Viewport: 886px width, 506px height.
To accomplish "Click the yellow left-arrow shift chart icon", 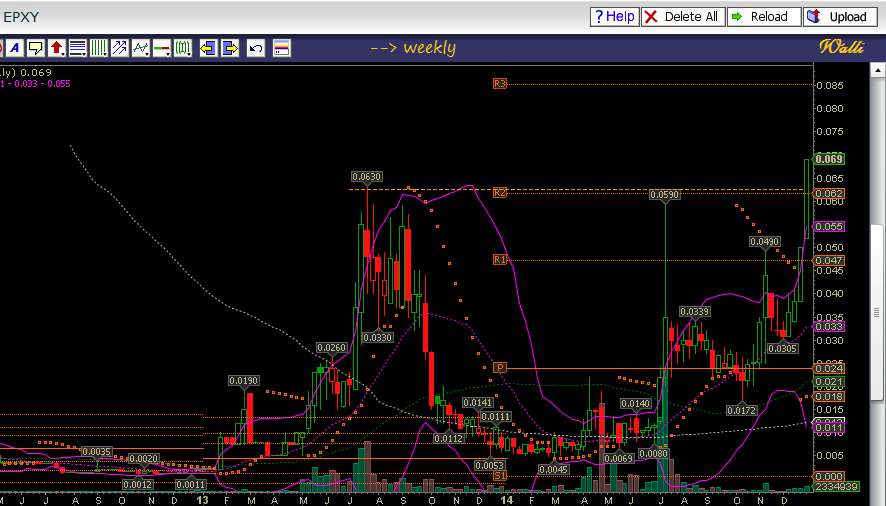I will (209, 48).
